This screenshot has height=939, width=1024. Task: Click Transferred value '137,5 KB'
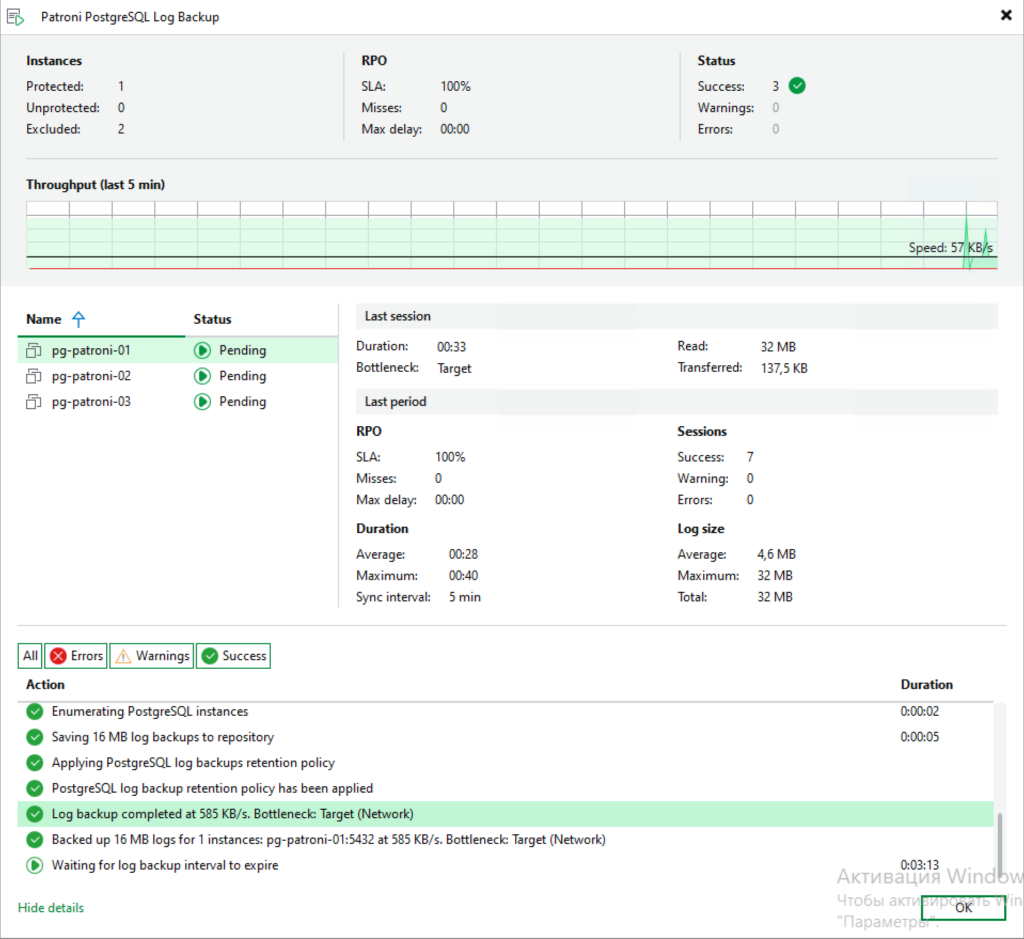[x=784, y=368]
